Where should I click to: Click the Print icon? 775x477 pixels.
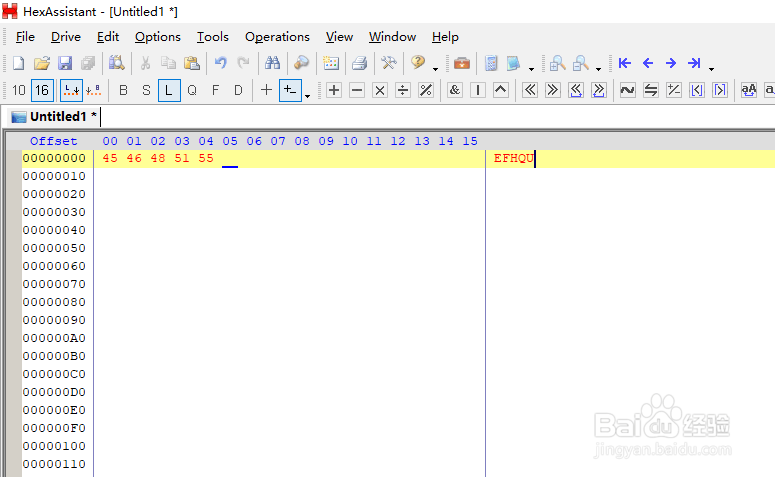click(359, 63)
